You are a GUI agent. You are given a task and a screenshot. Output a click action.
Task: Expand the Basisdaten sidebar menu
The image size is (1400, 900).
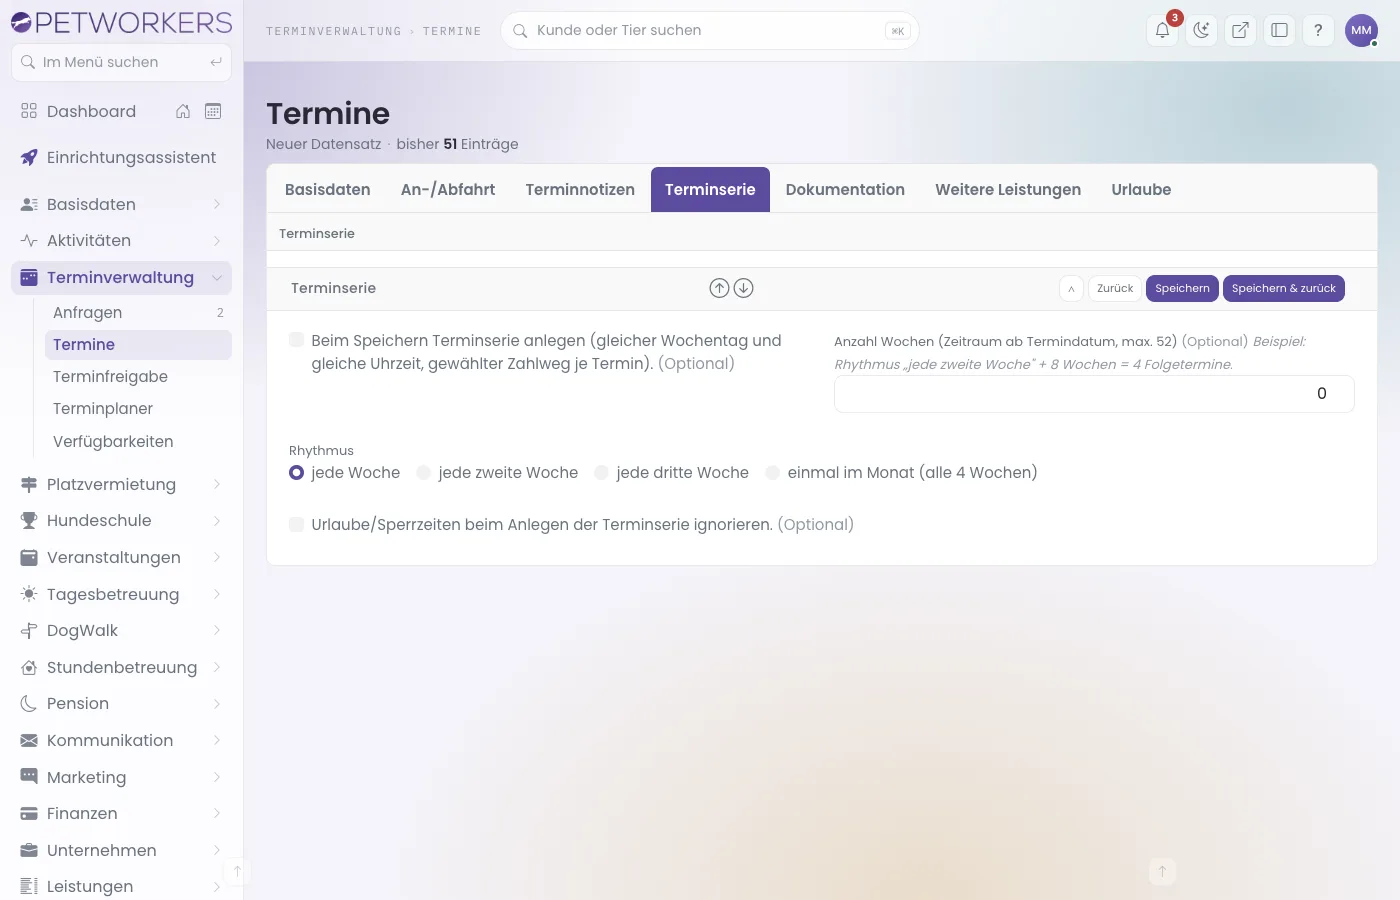click(x=121, y=204)
